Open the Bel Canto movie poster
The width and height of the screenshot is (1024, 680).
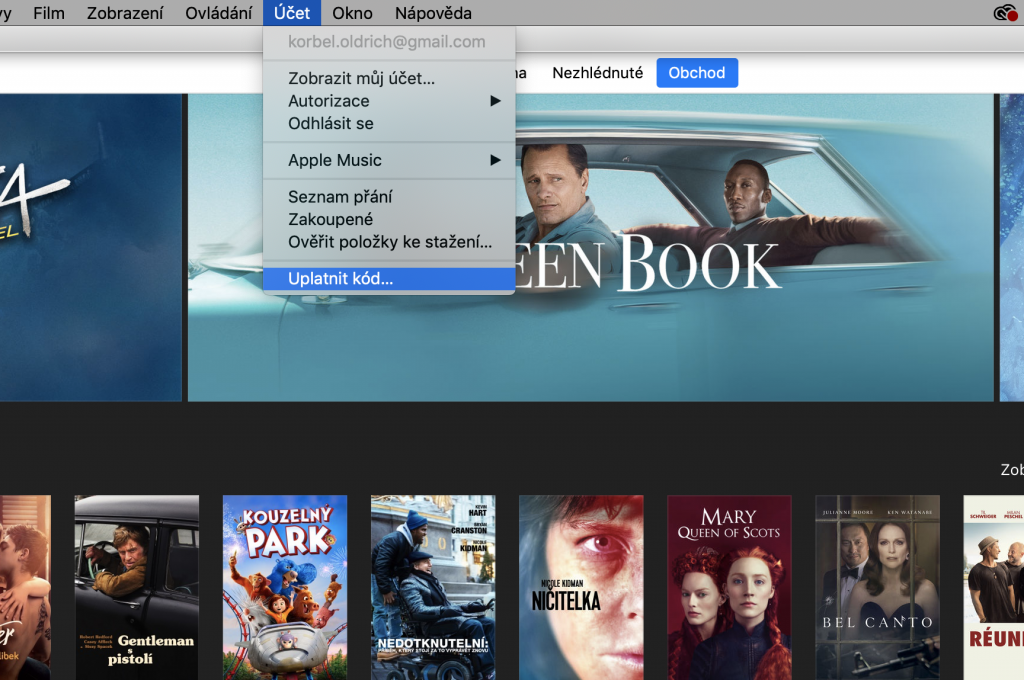pyautogui.click(x=878, y=587)
